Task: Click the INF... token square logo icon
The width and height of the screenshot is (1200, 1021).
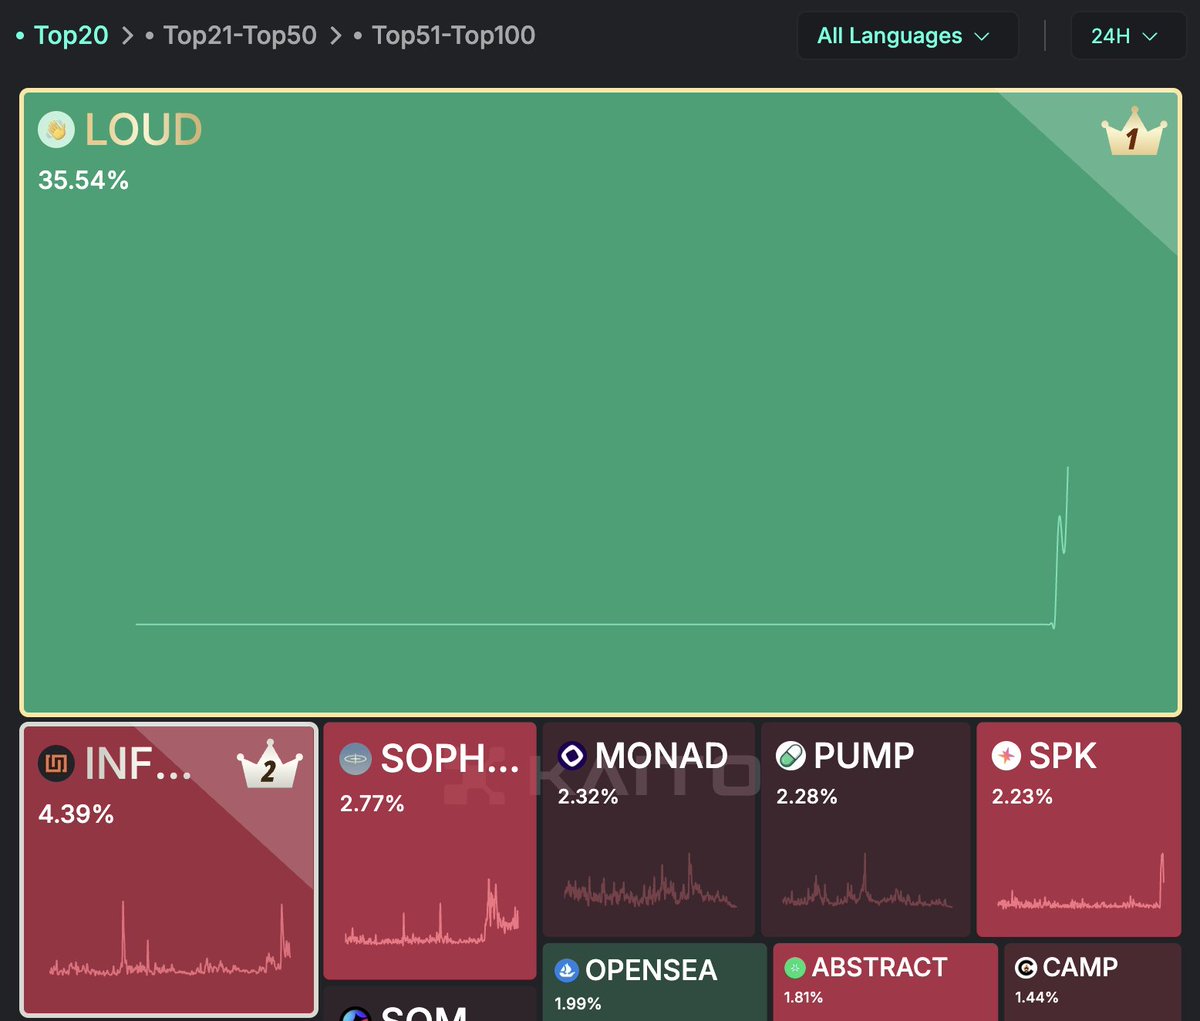Action: coord(56,764)
